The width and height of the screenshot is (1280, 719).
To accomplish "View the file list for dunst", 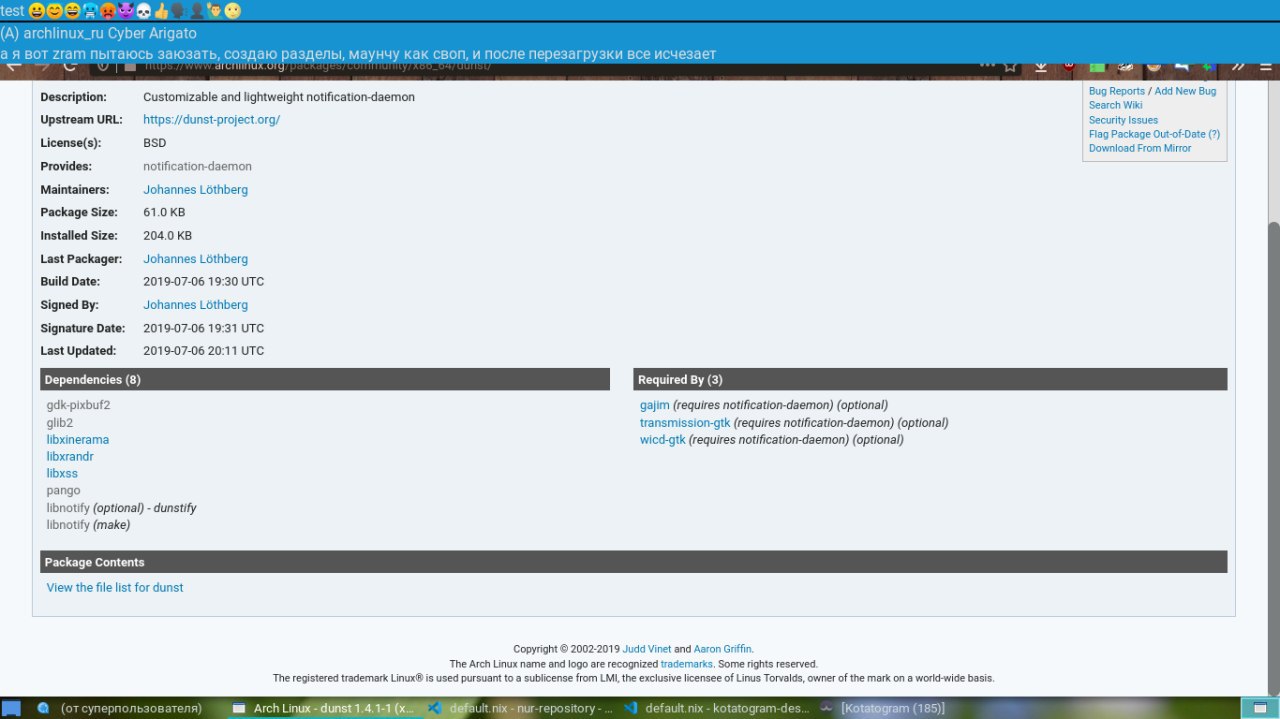I will [115, 588].
